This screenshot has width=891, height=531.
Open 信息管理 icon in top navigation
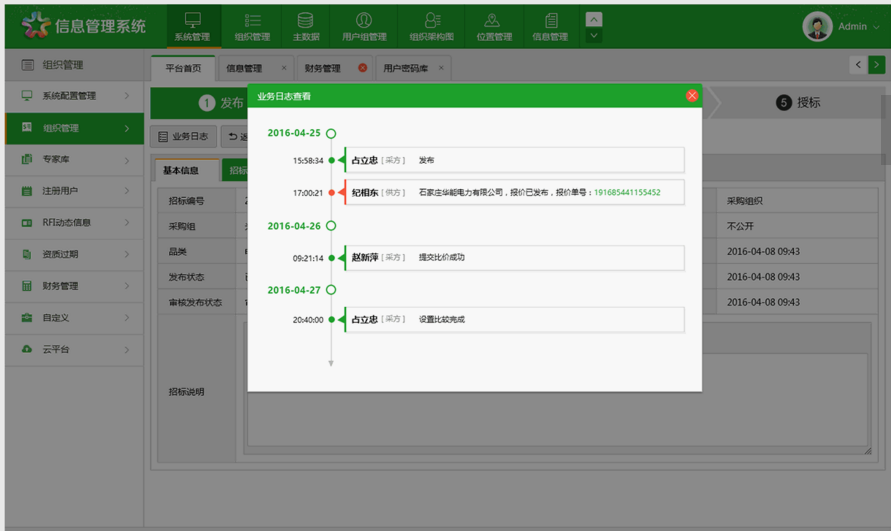click(551, 20)
